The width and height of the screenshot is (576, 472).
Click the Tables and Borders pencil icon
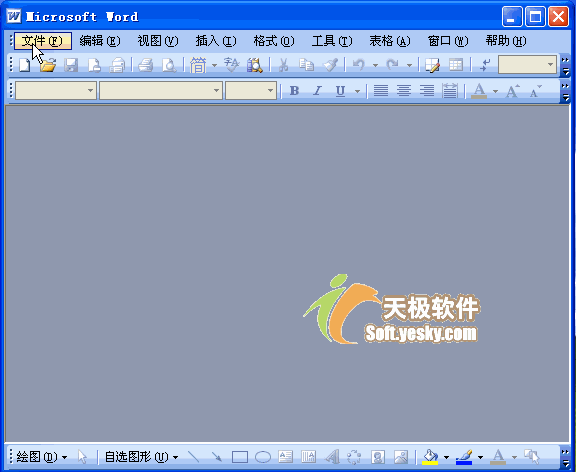click(432, 65)
